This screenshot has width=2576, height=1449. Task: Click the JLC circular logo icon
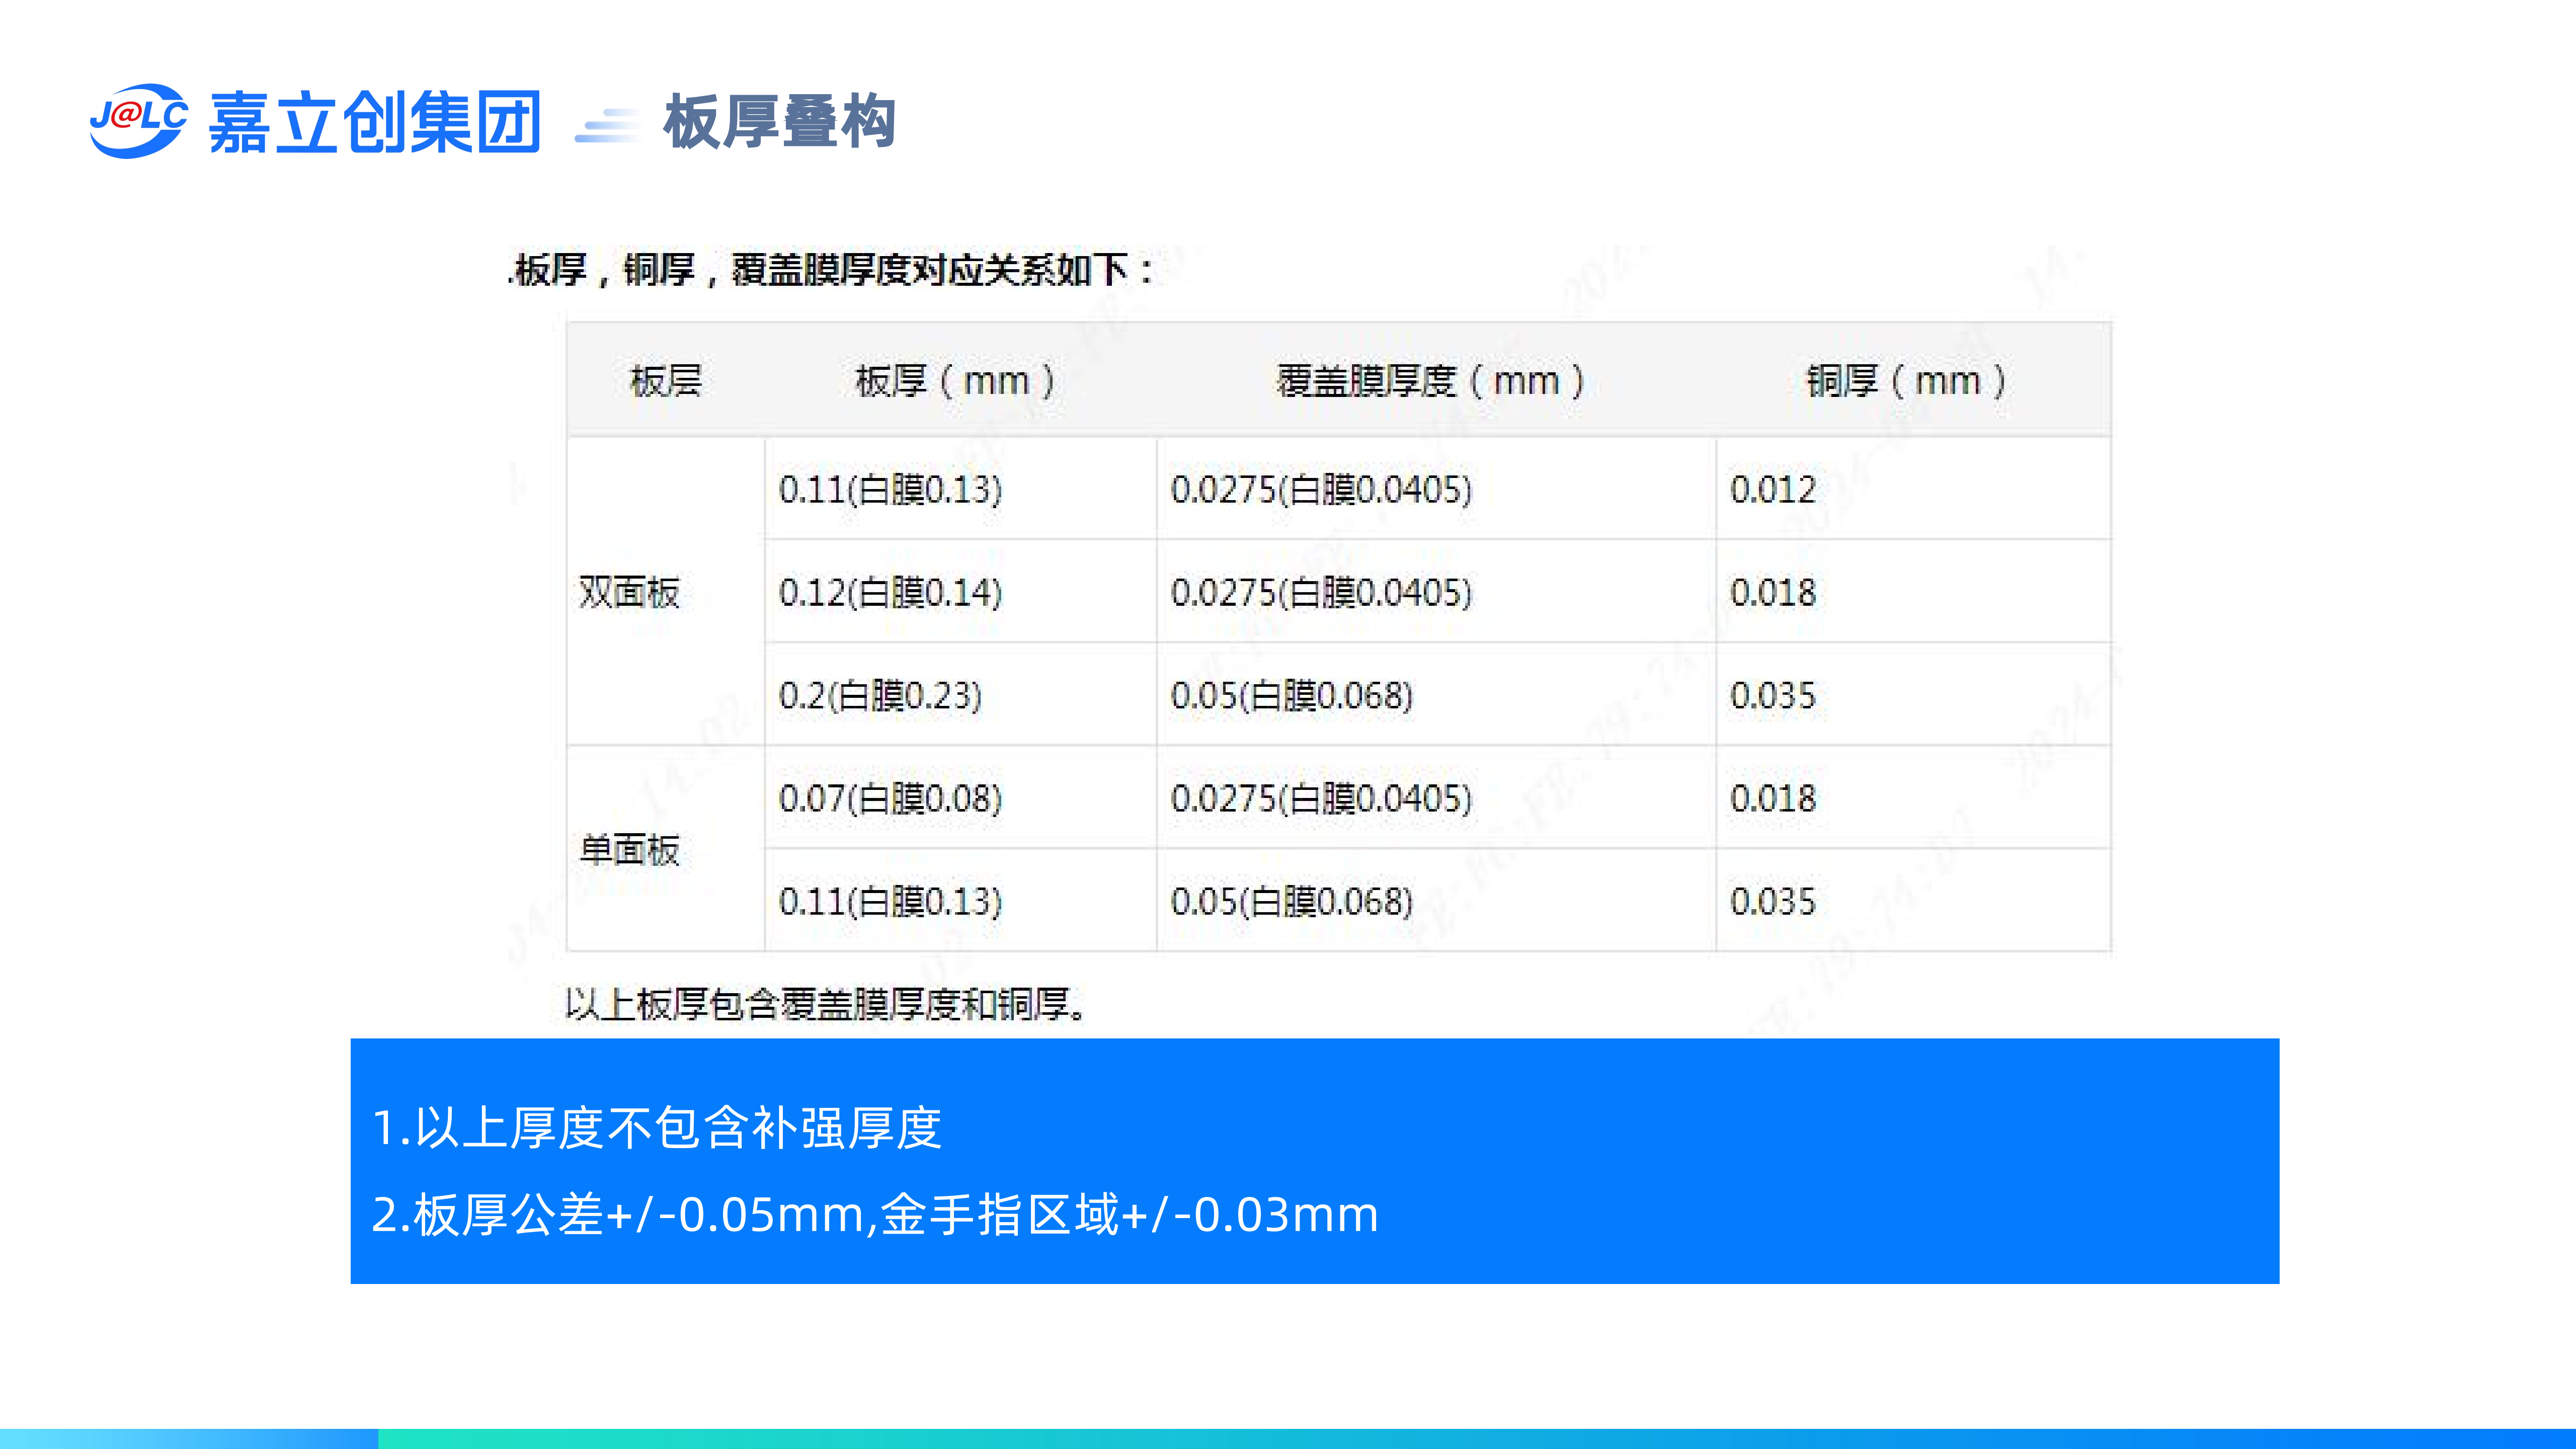tap(138, 120)
